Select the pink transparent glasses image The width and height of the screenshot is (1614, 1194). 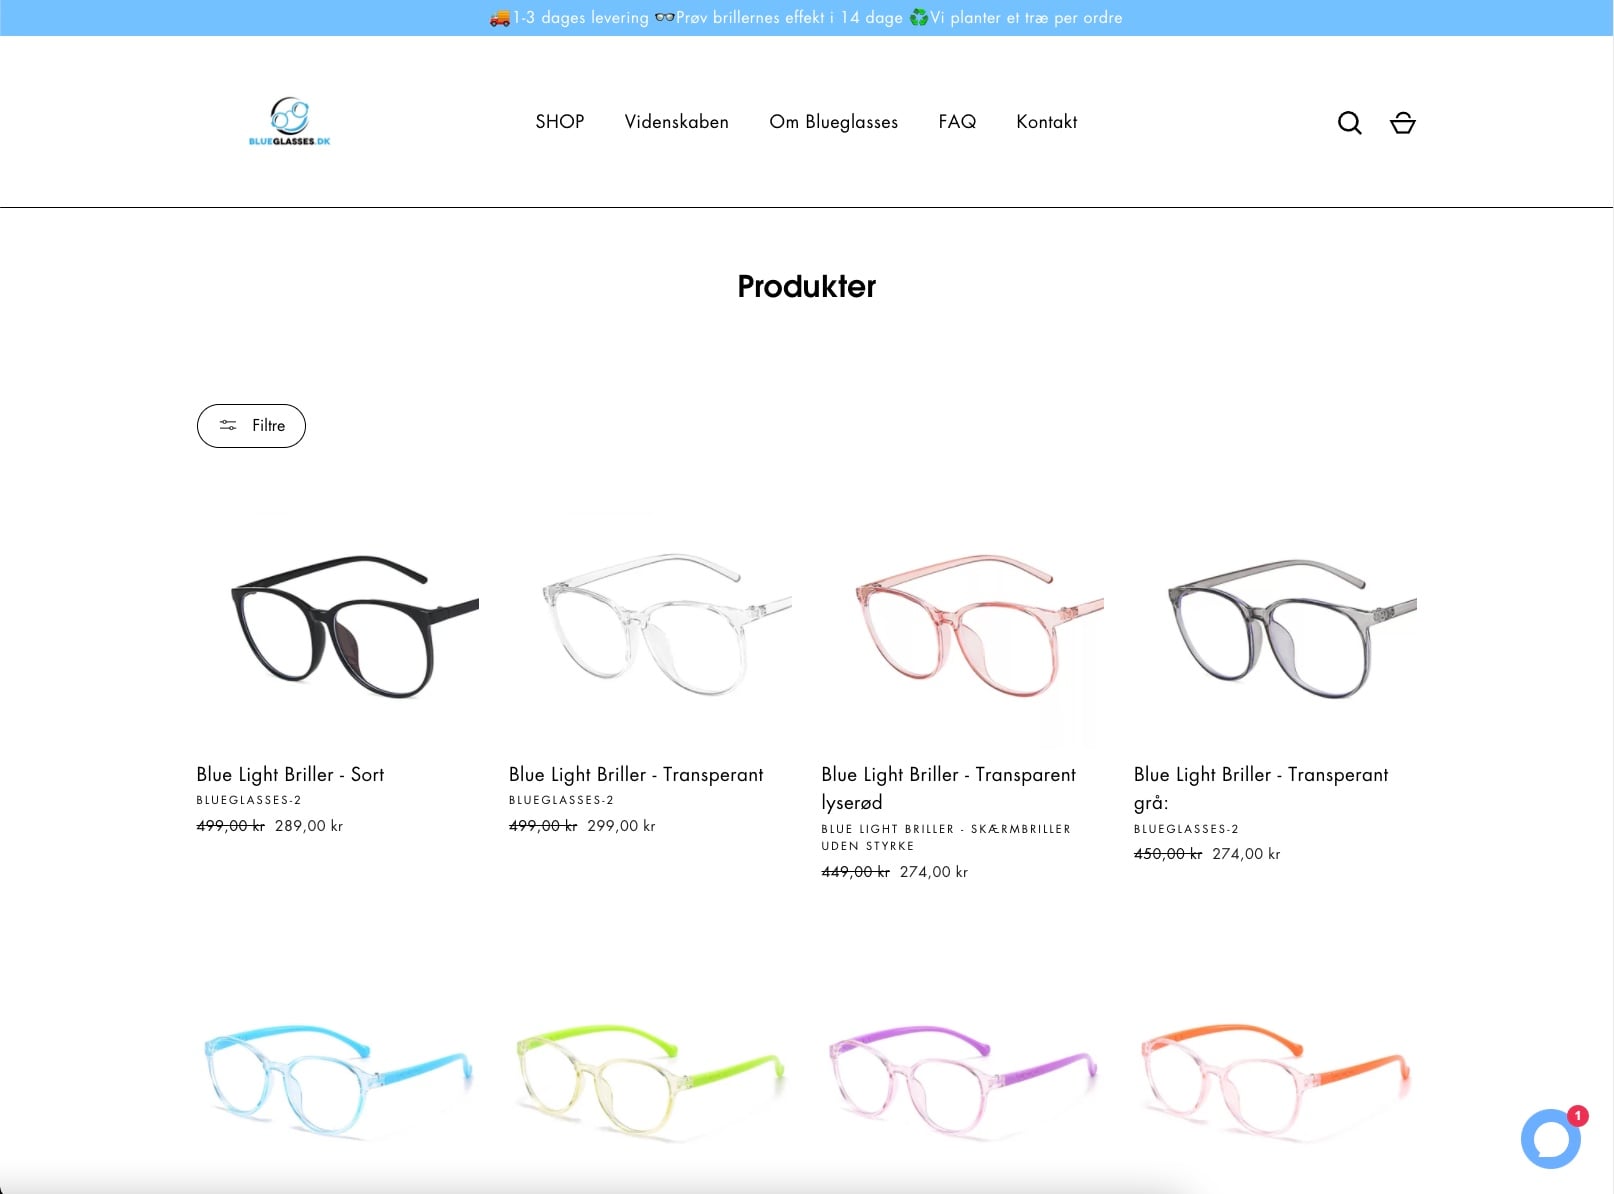click(x=962, y=625)
